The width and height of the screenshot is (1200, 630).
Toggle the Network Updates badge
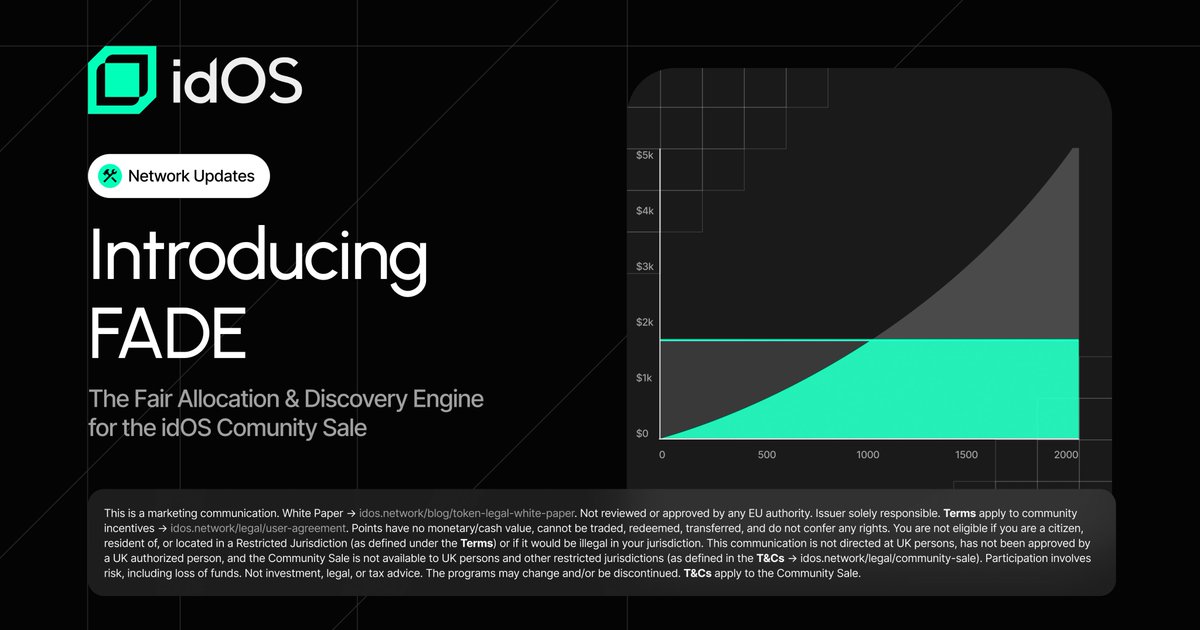(178, 175)
